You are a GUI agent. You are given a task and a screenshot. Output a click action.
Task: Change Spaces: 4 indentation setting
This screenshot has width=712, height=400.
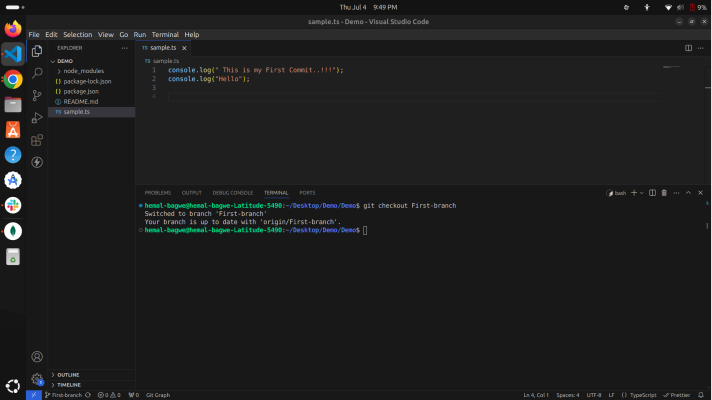pyautogui.click(x=568, y=395)
